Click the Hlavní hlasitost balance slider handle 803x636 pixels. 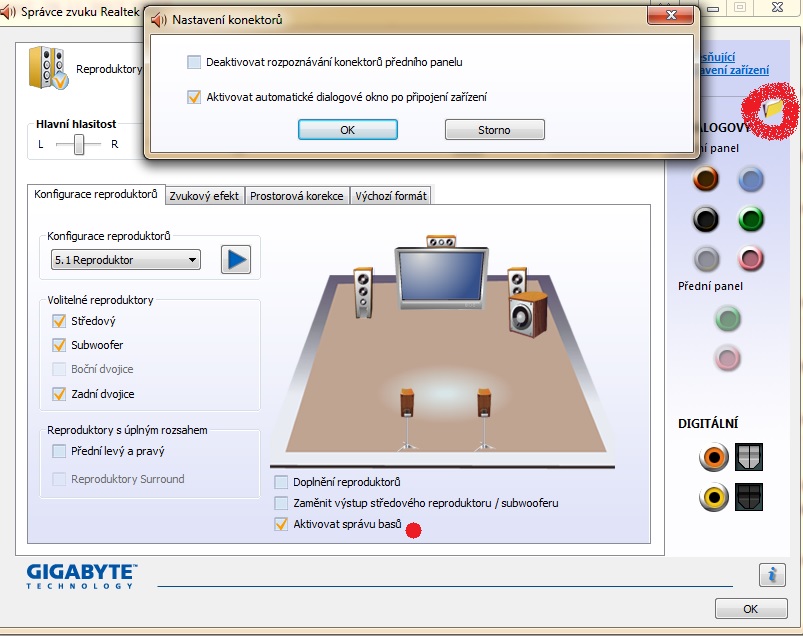point(78,144)
